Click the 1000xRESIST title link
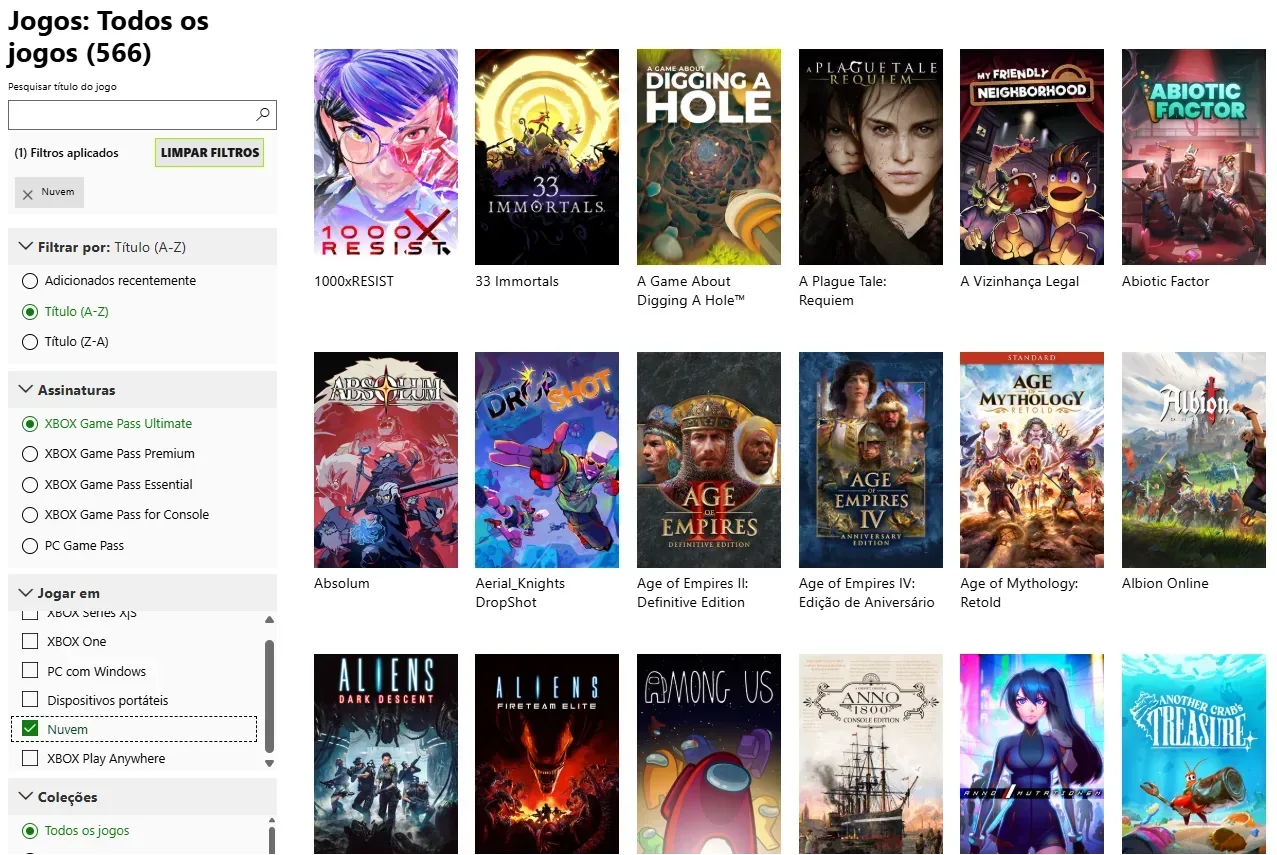Screen dimensions: 1277x855 pos(354,282)
